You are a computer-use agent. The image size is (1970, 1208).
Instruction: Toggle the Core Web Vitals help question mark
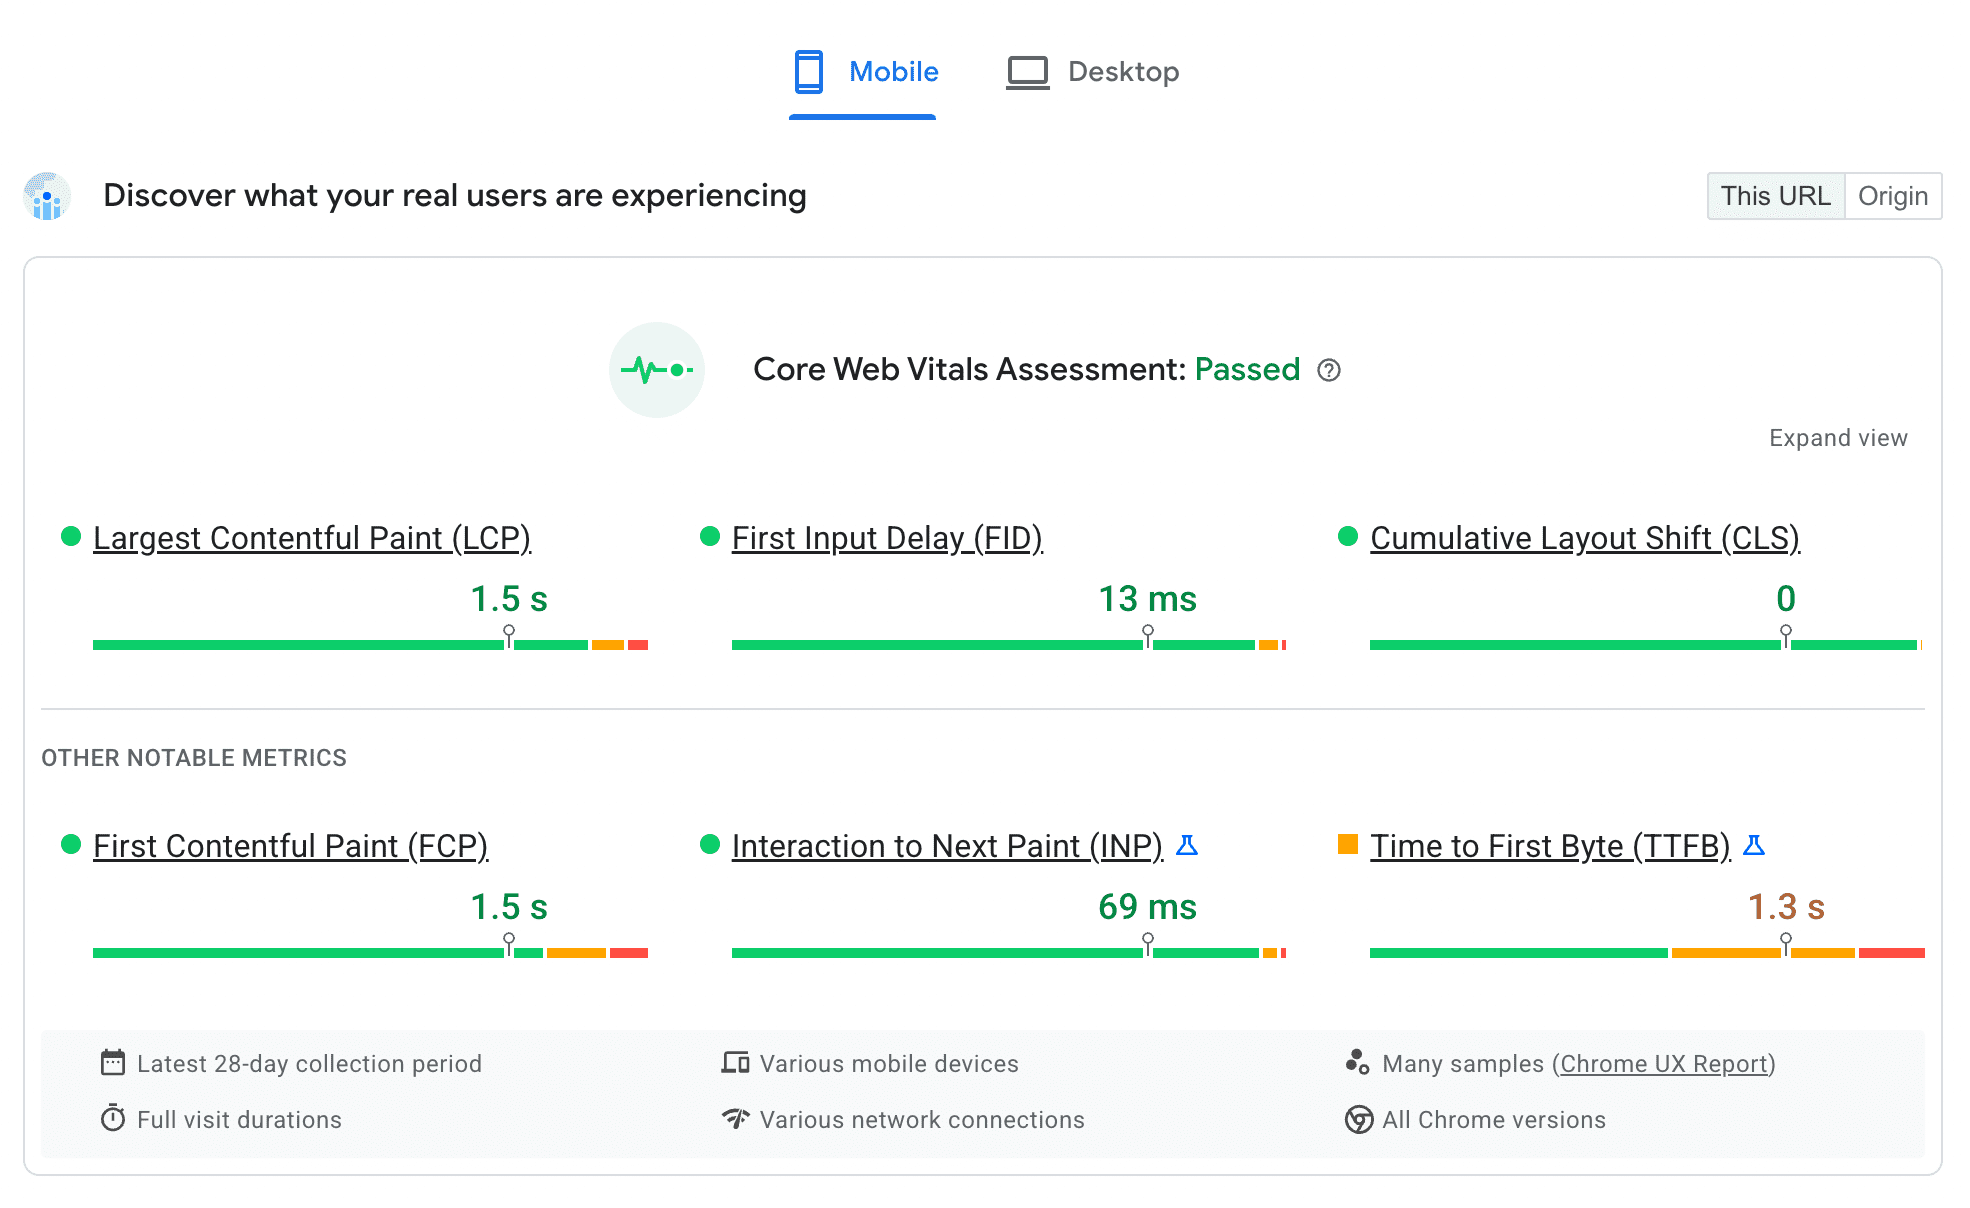point(1326,369)
